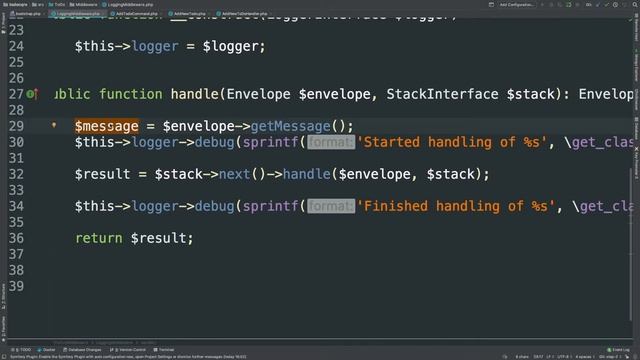
Task: Click the build project icon left of Add Configuration
Action: 491,4
